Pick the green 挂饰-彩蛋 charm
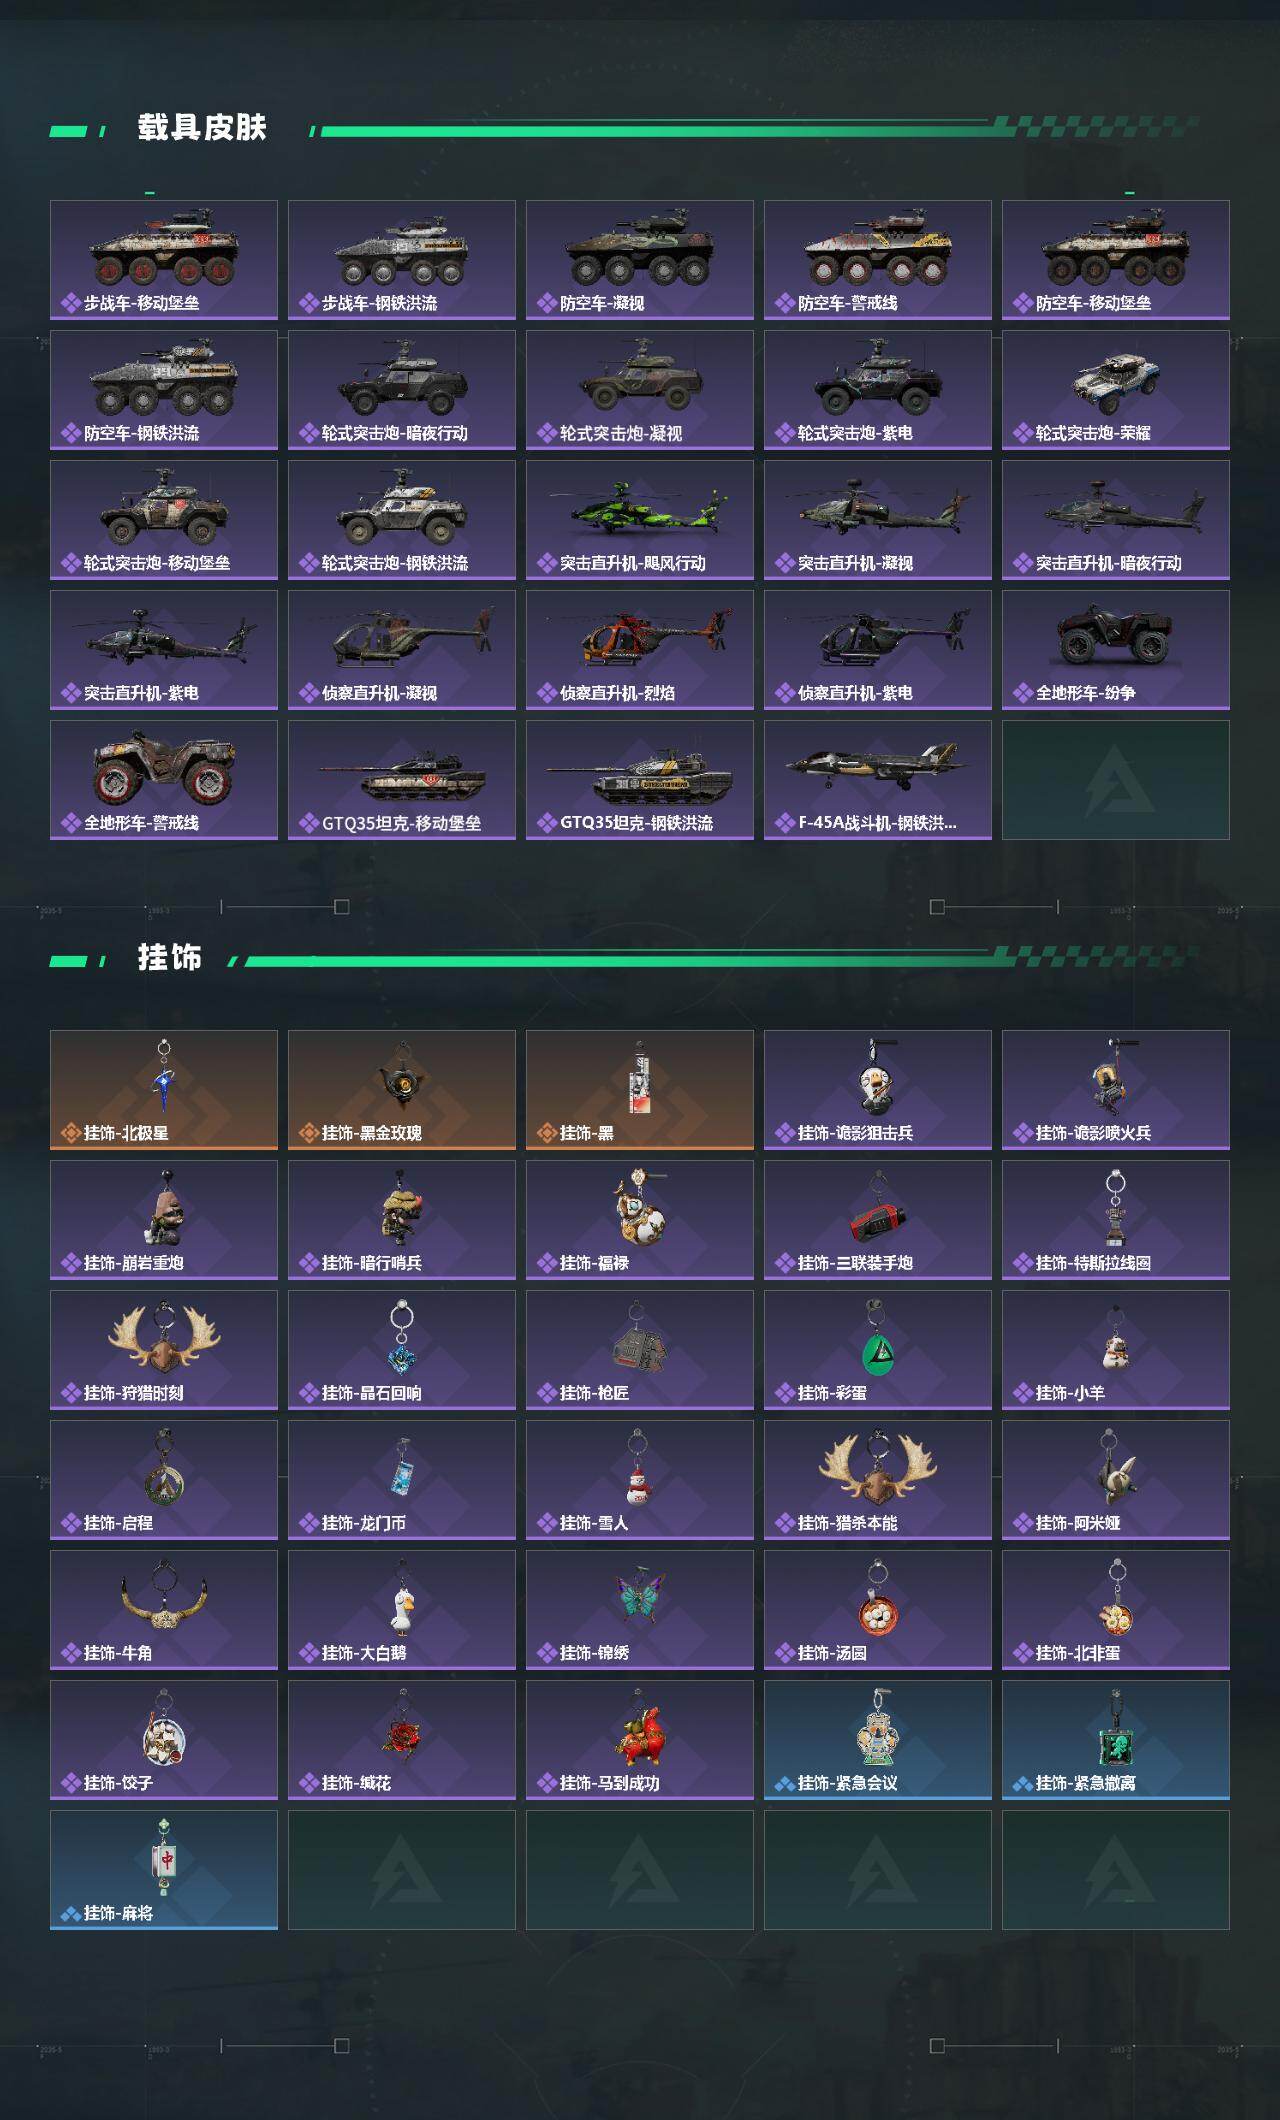 tap(878, 1350)
